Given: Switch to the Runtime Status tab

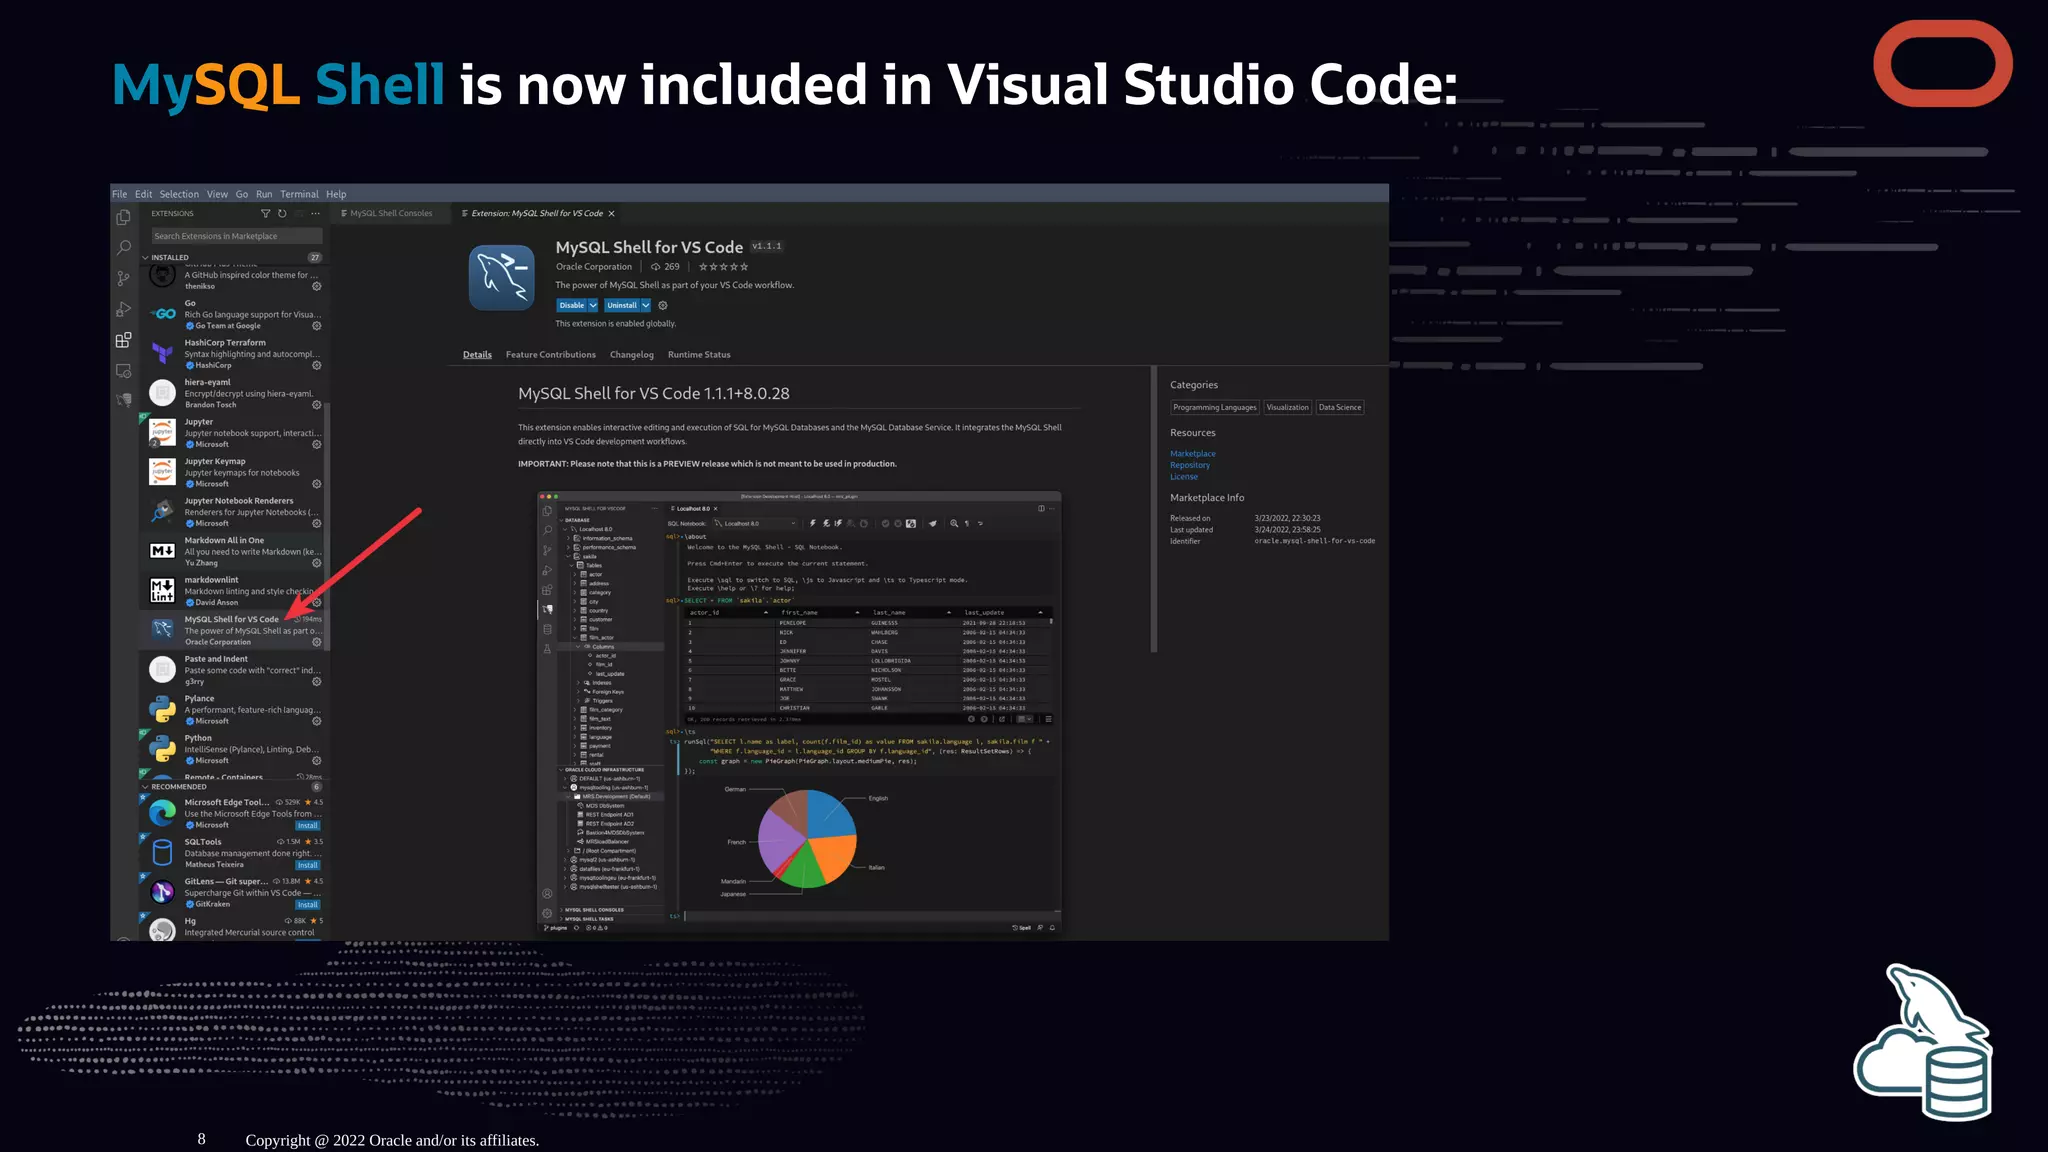Looking at the screenshot, I should 699,355.
